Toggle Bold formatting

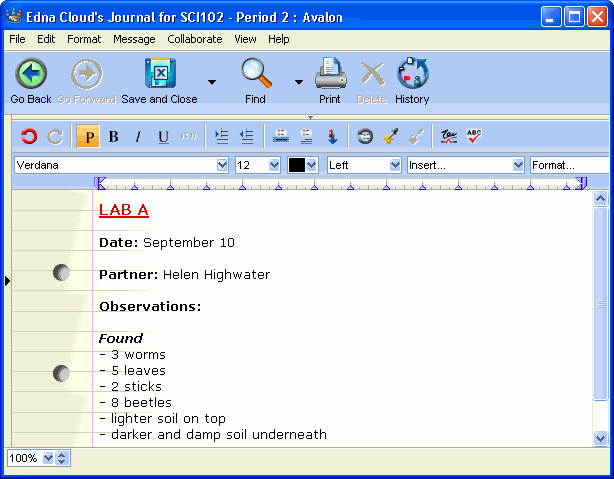tap(113, 137)
